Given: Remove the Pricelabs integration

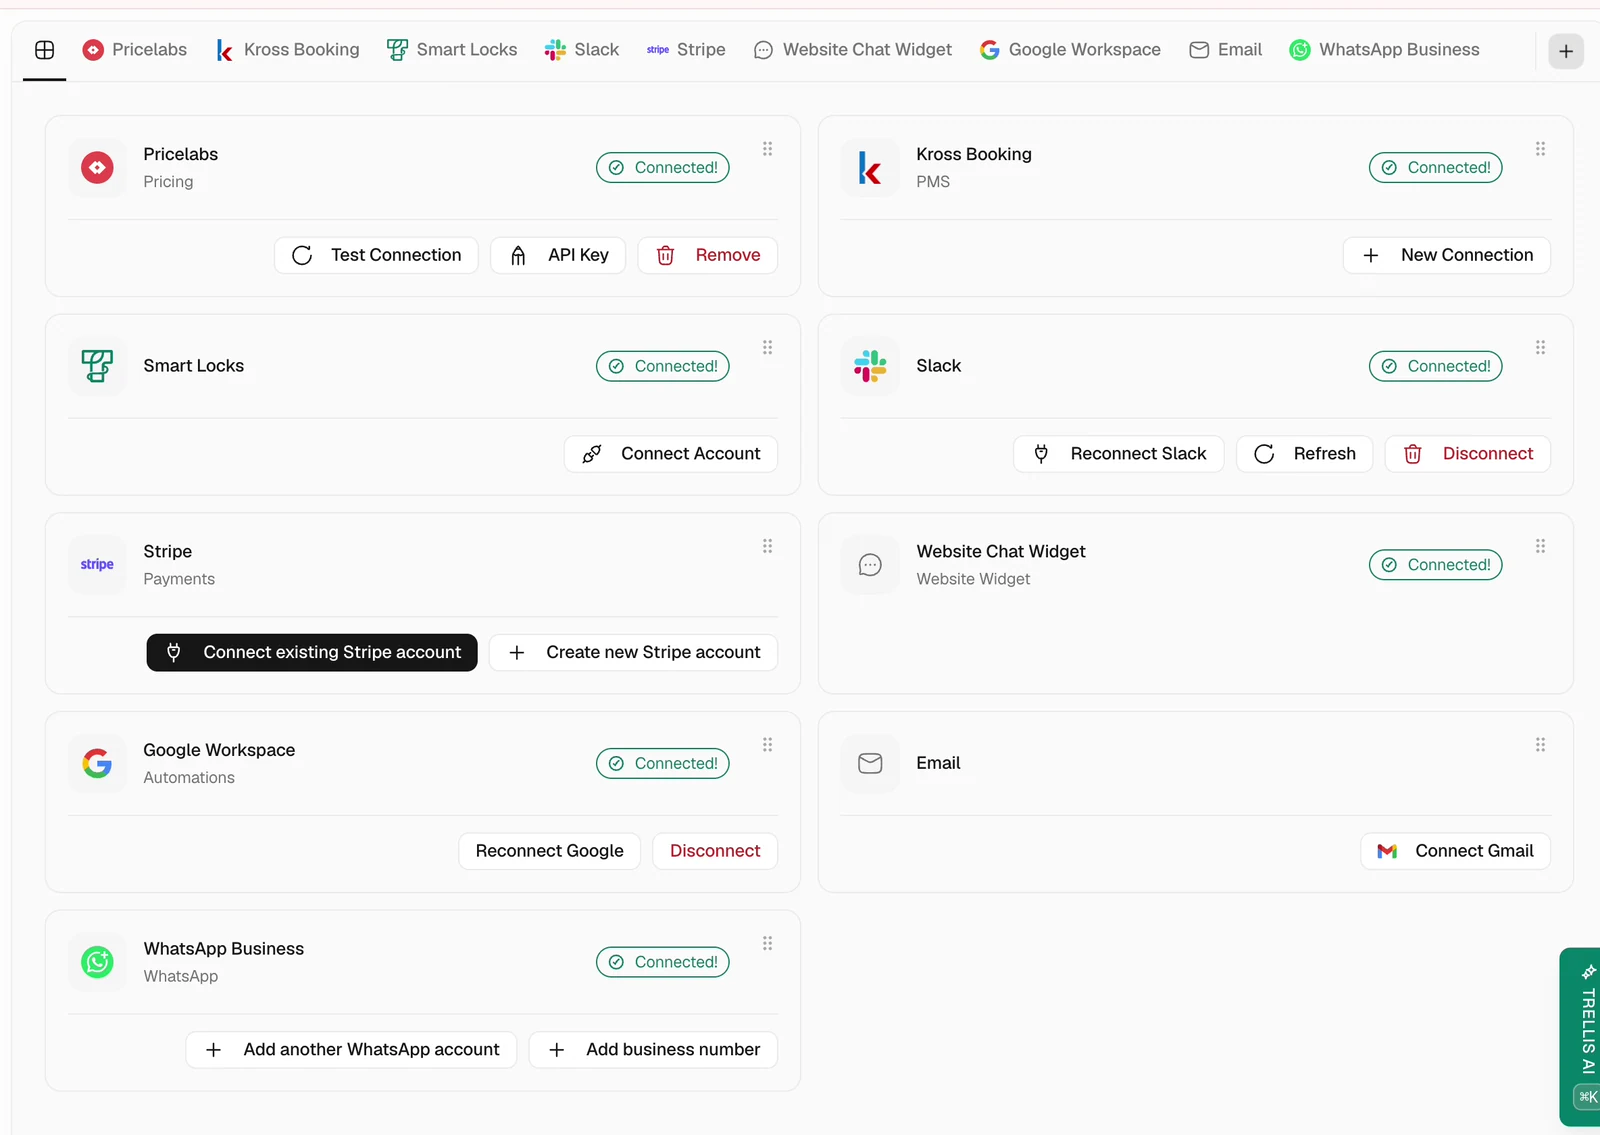Looking at the screenshot, I should tap(708, 255).
